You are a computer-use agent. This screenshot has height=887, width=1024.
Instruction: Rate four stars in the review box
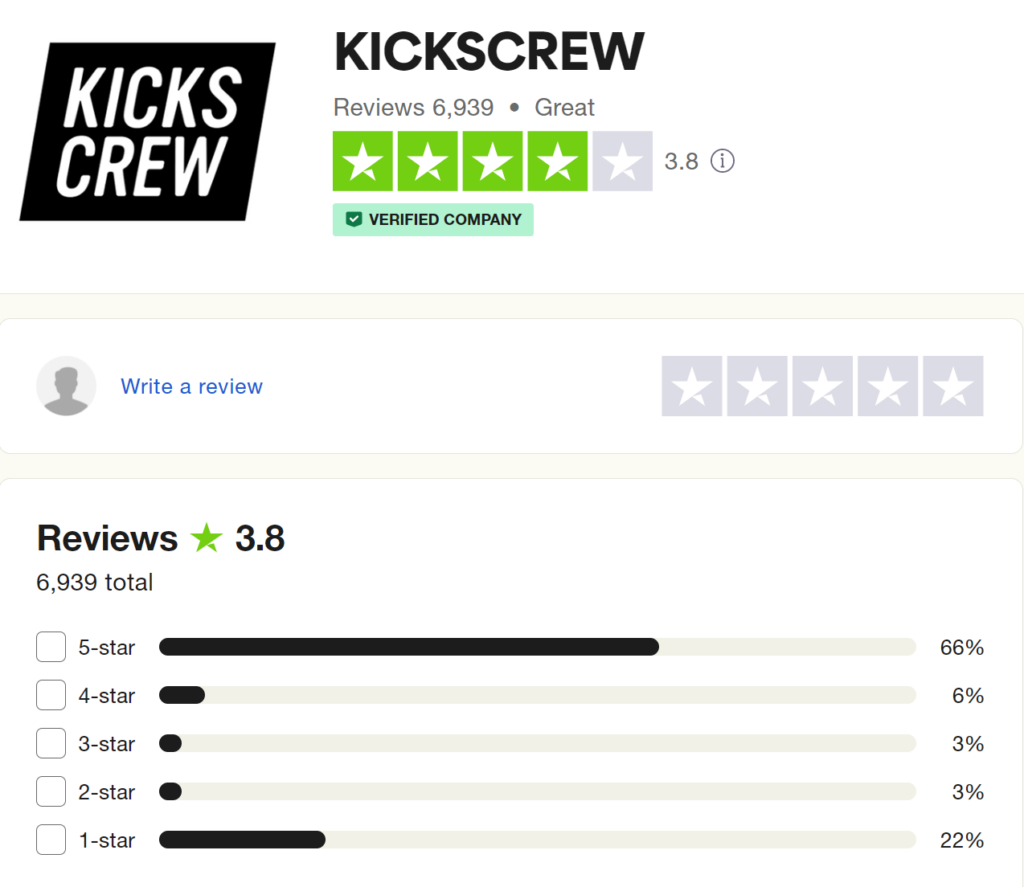click(x=888, y=386)
